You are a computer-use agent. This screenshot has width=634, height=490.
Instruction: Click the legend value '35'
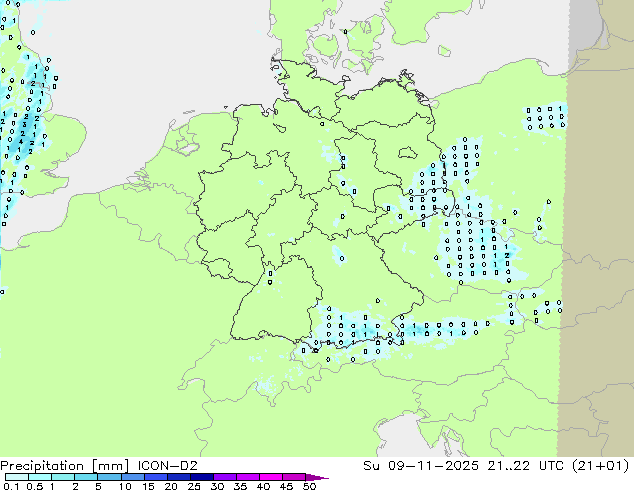click(x=240, y=486)
